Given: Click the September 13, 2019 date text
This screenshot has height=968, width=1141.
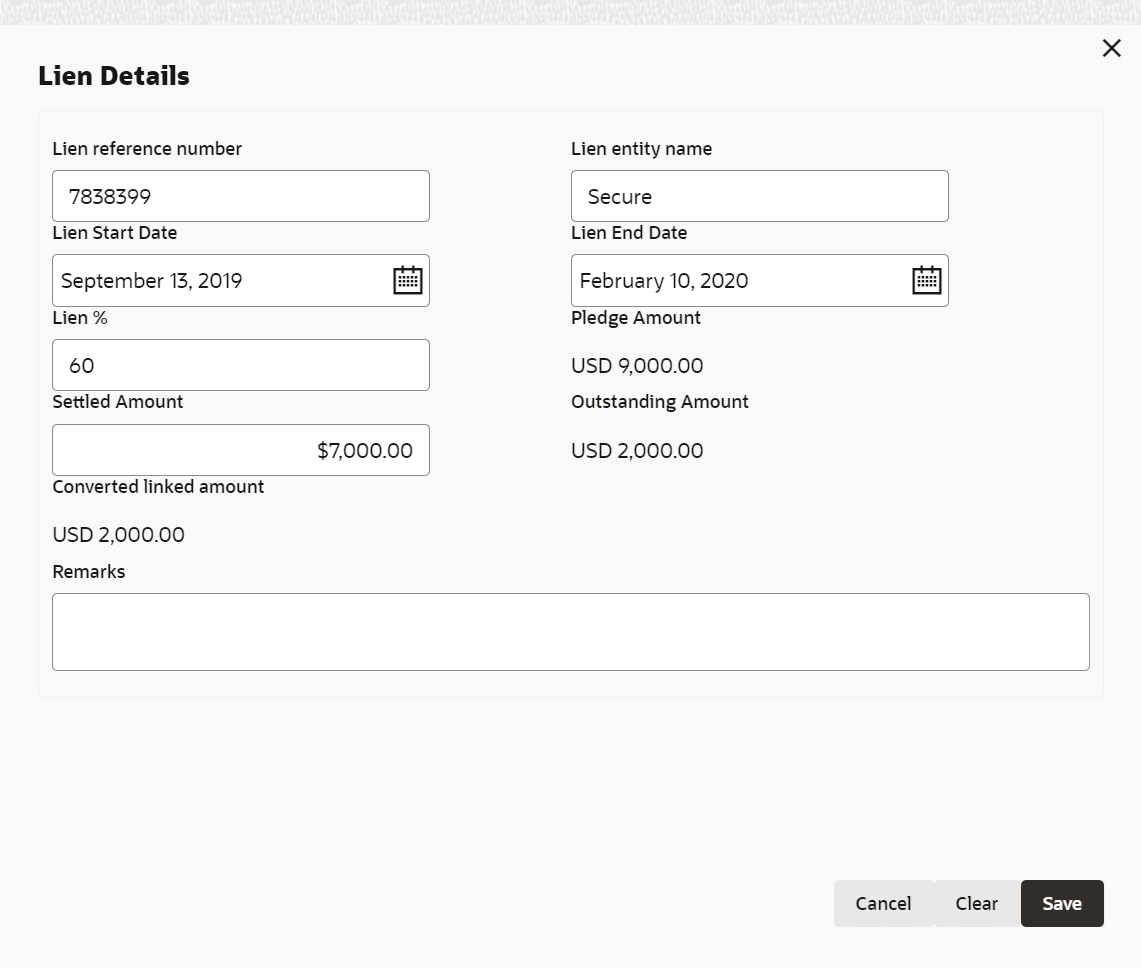Looking at the screenshot, I should pyautogui.click(x=152, y=281).
